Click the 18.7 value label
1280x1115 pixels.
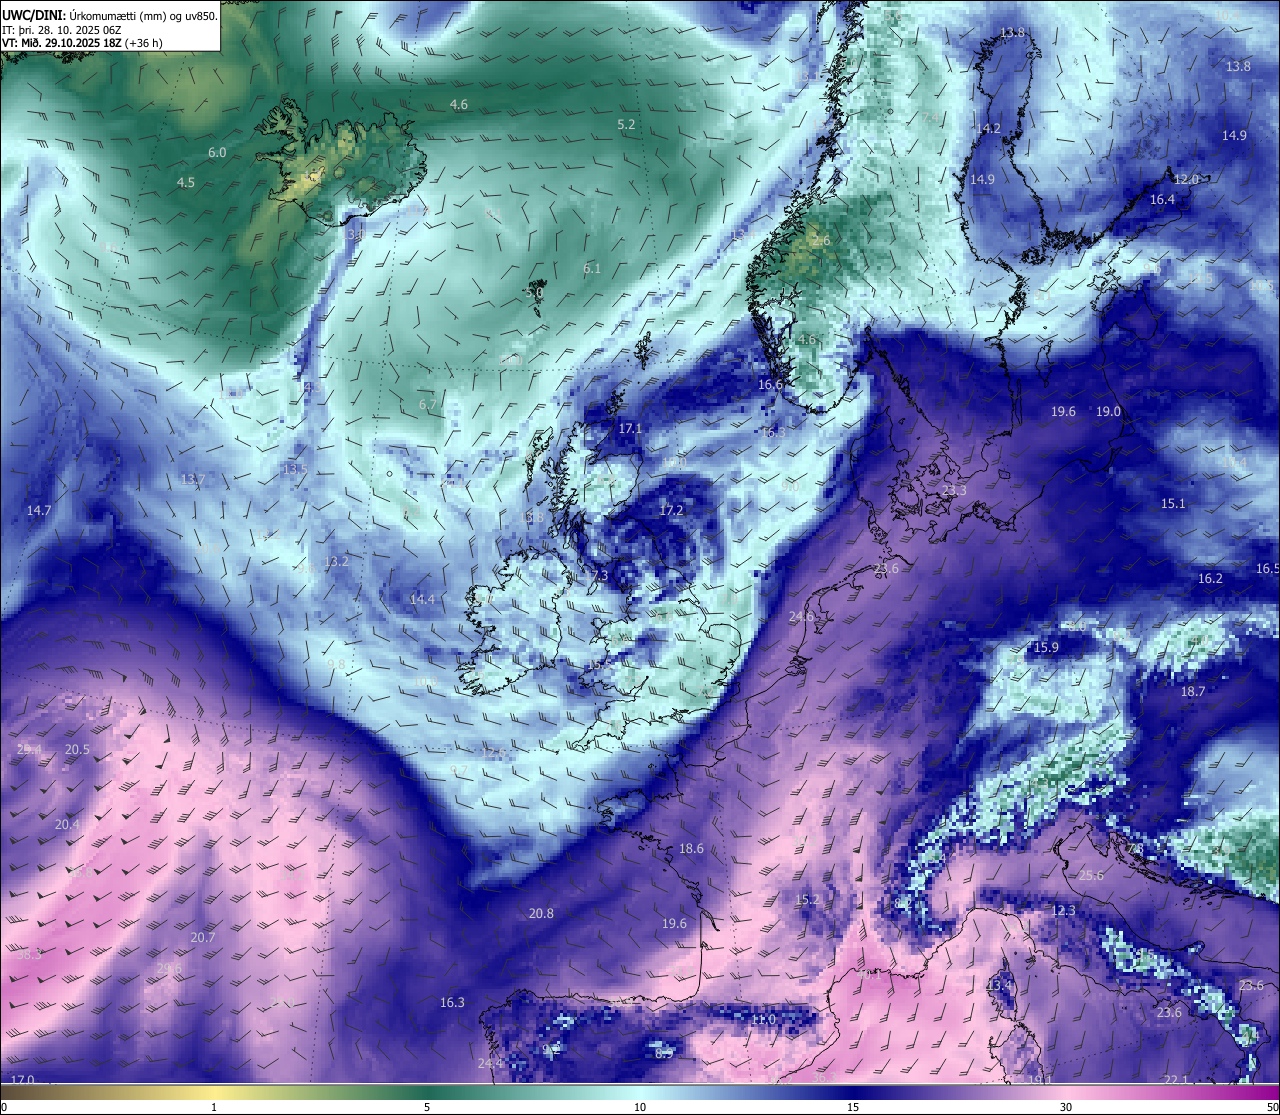(x=1193, y=692)
